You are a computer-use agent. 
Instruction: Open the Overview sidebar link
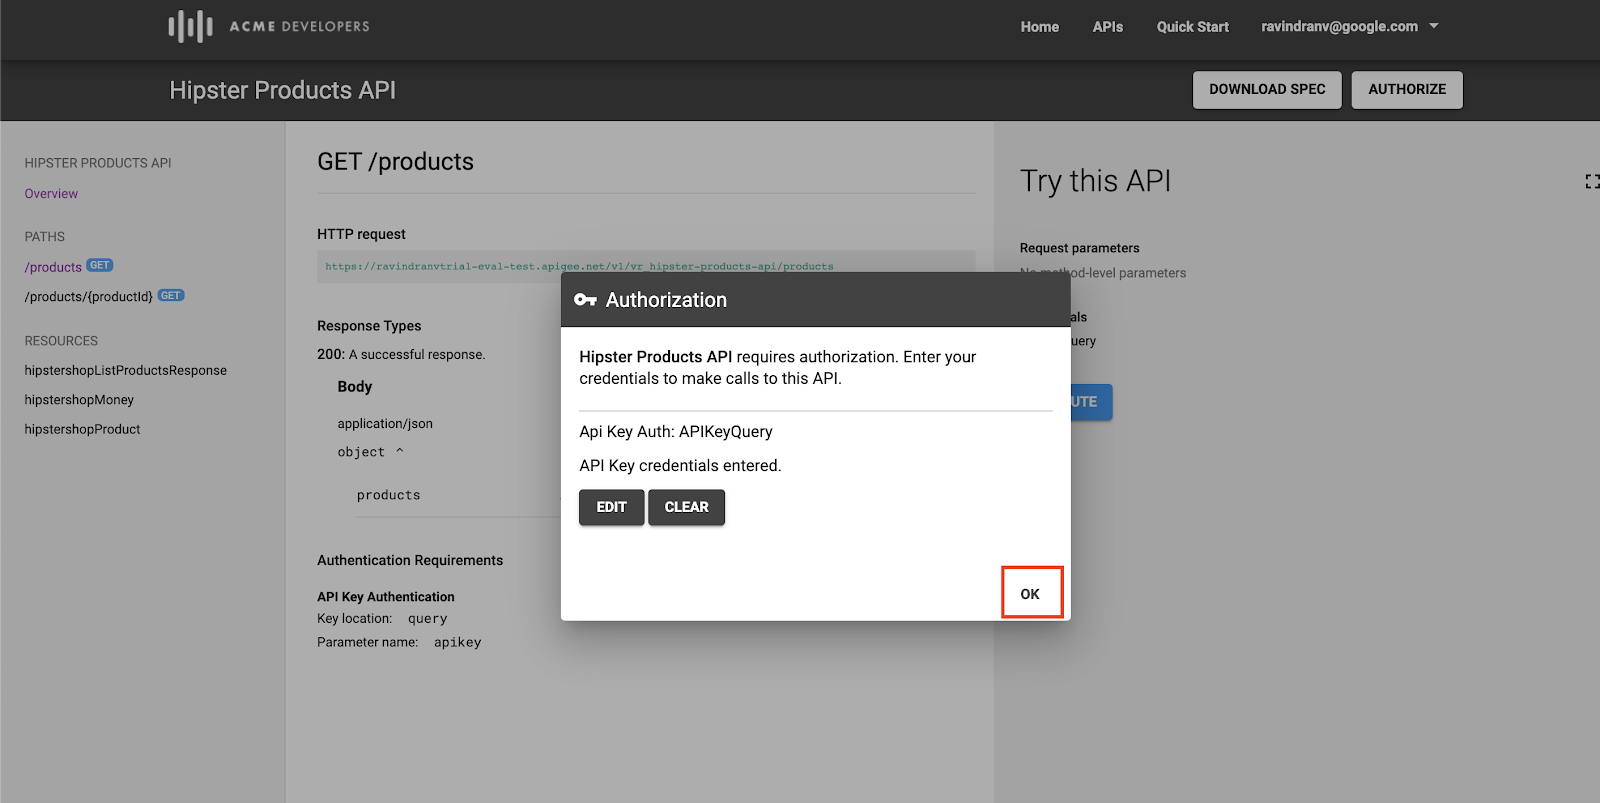(x=51, y=194)
